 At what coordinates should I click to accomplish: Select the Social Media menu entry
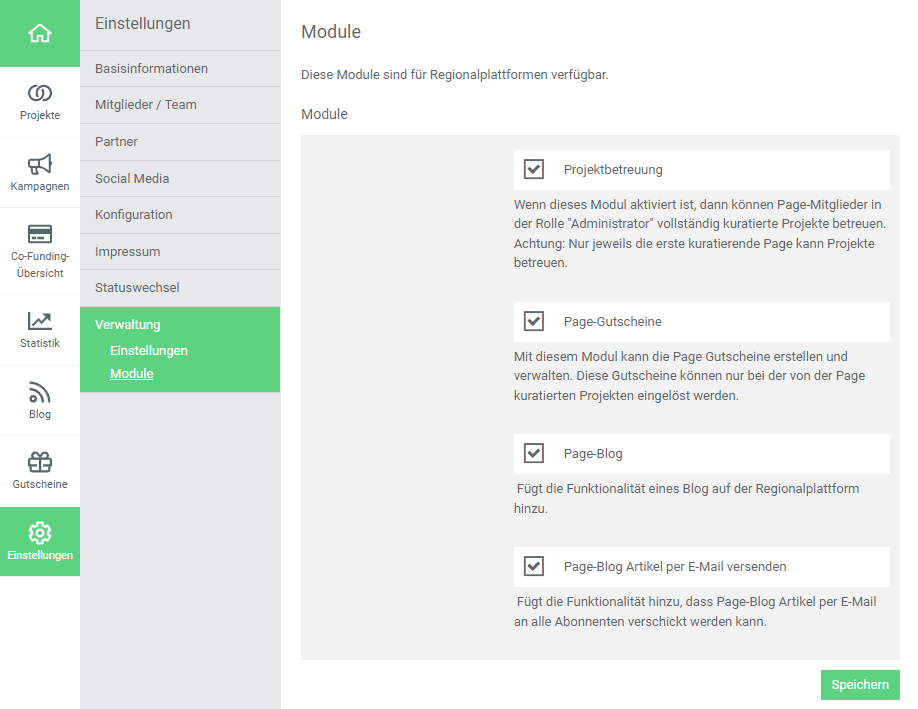[x=132, y=178]
